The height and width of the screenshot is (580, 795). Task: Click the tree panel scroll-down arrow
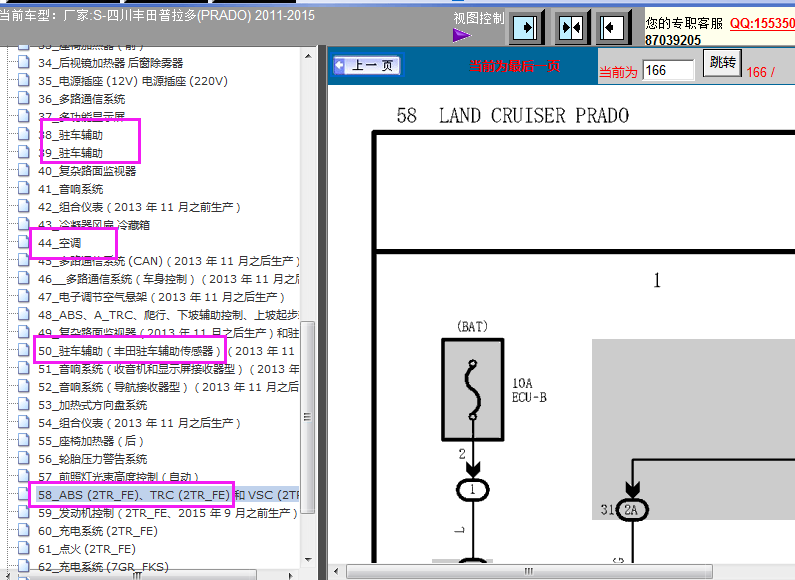(308, 560)
